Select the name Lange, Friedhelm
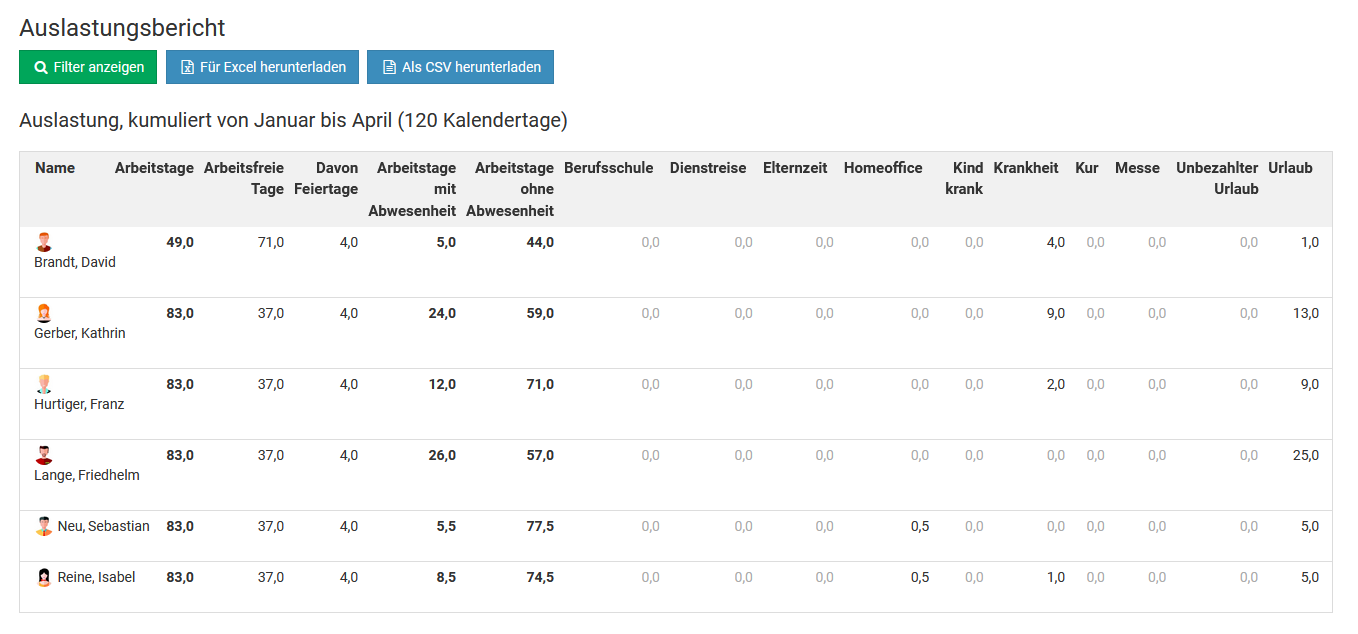The image size is (1358, 634). click(x=87, y=475)
